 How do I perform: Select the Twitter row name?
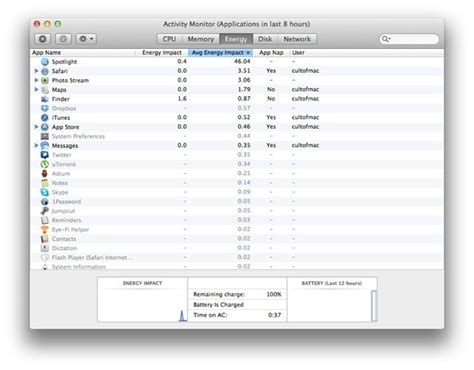click(62, 155)
